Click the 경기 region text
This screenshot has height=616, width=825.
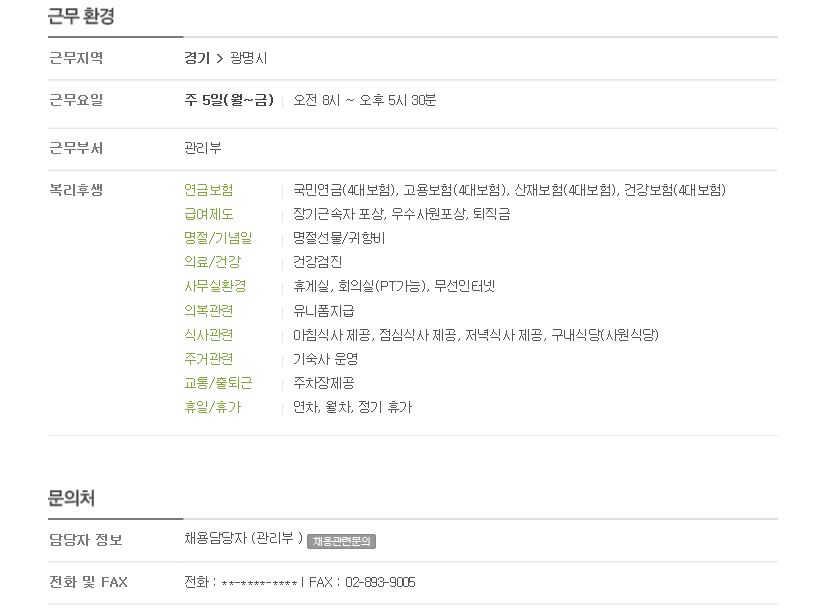click(x=197, y=58)
